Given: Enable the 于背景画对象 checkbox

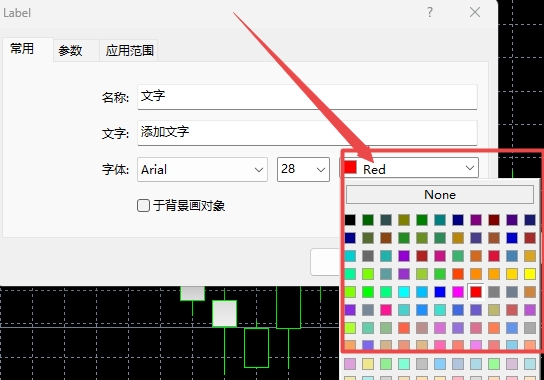Looking at the screenshot, I should pyautogui.click(x=144, y=205).
